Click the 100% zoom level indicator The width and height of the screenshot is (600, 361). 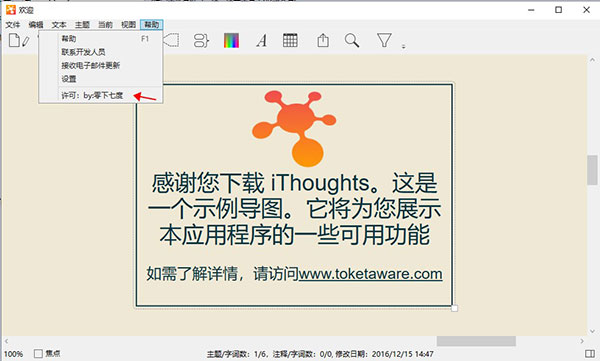click(x=13, y=354)
